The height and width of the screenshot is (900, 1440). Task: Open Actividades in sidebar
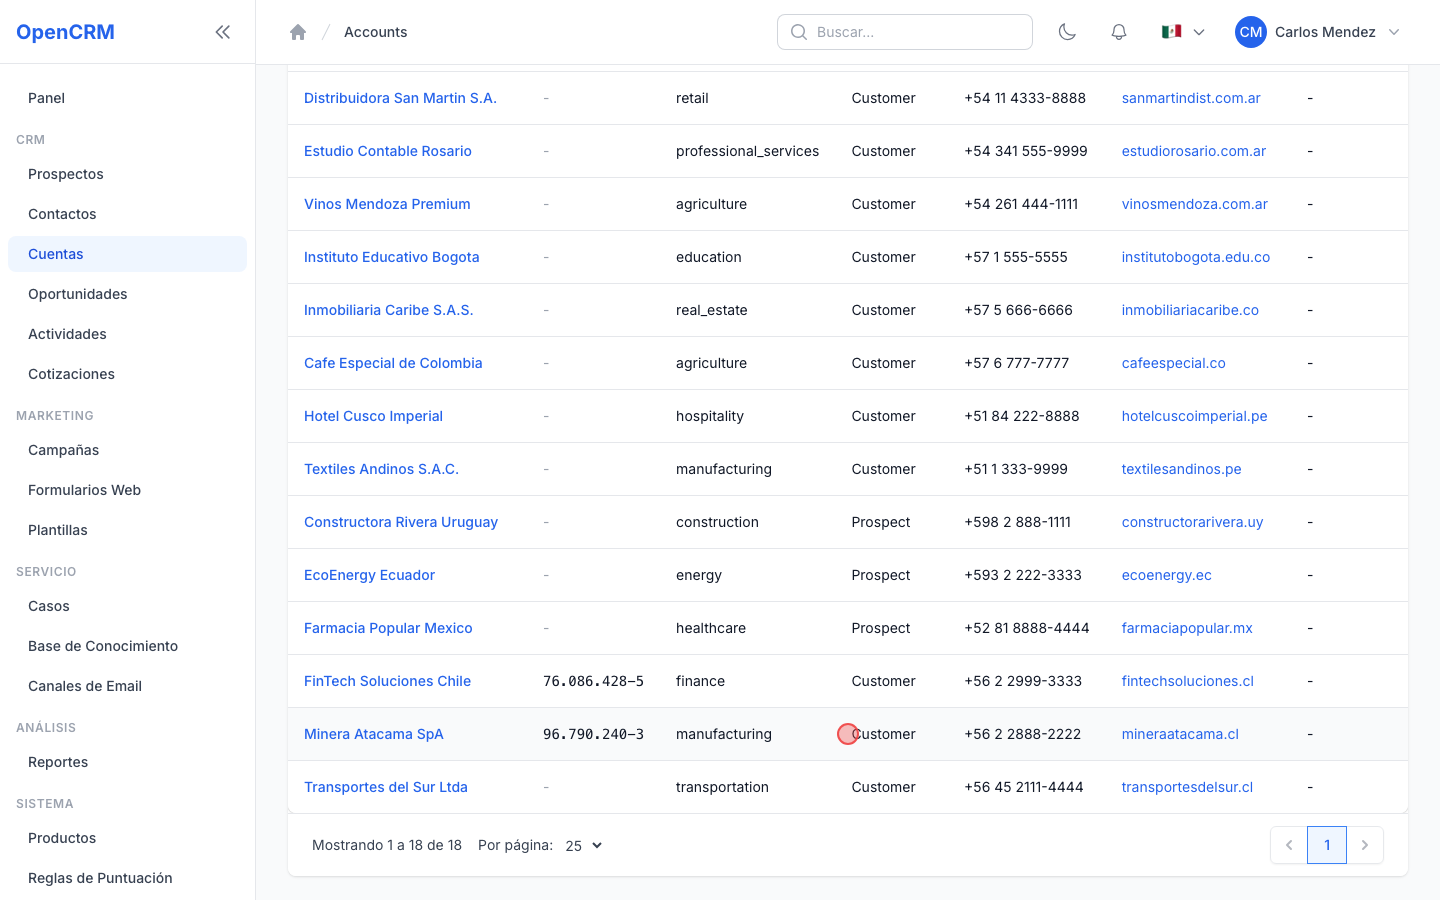pos(127,334)
